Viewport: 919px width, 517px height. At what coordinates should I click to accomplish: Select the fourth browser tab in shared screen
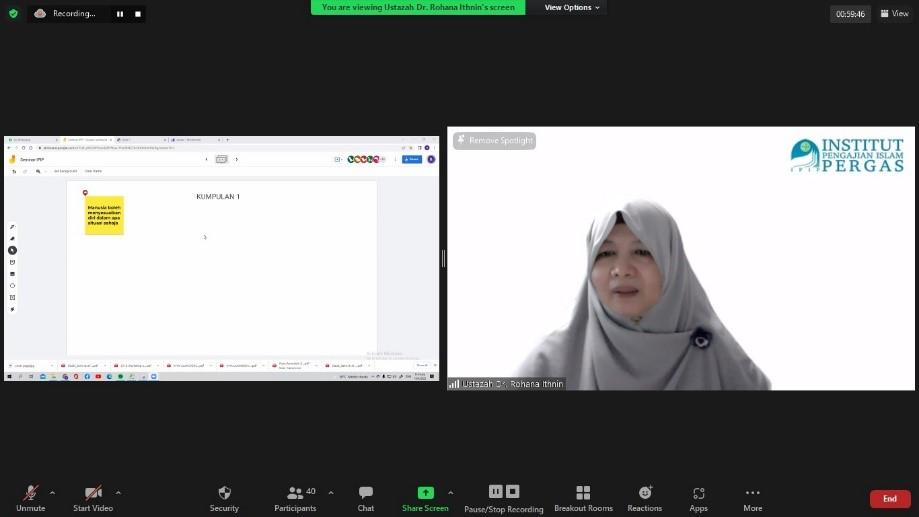click(x=195, y=140)
